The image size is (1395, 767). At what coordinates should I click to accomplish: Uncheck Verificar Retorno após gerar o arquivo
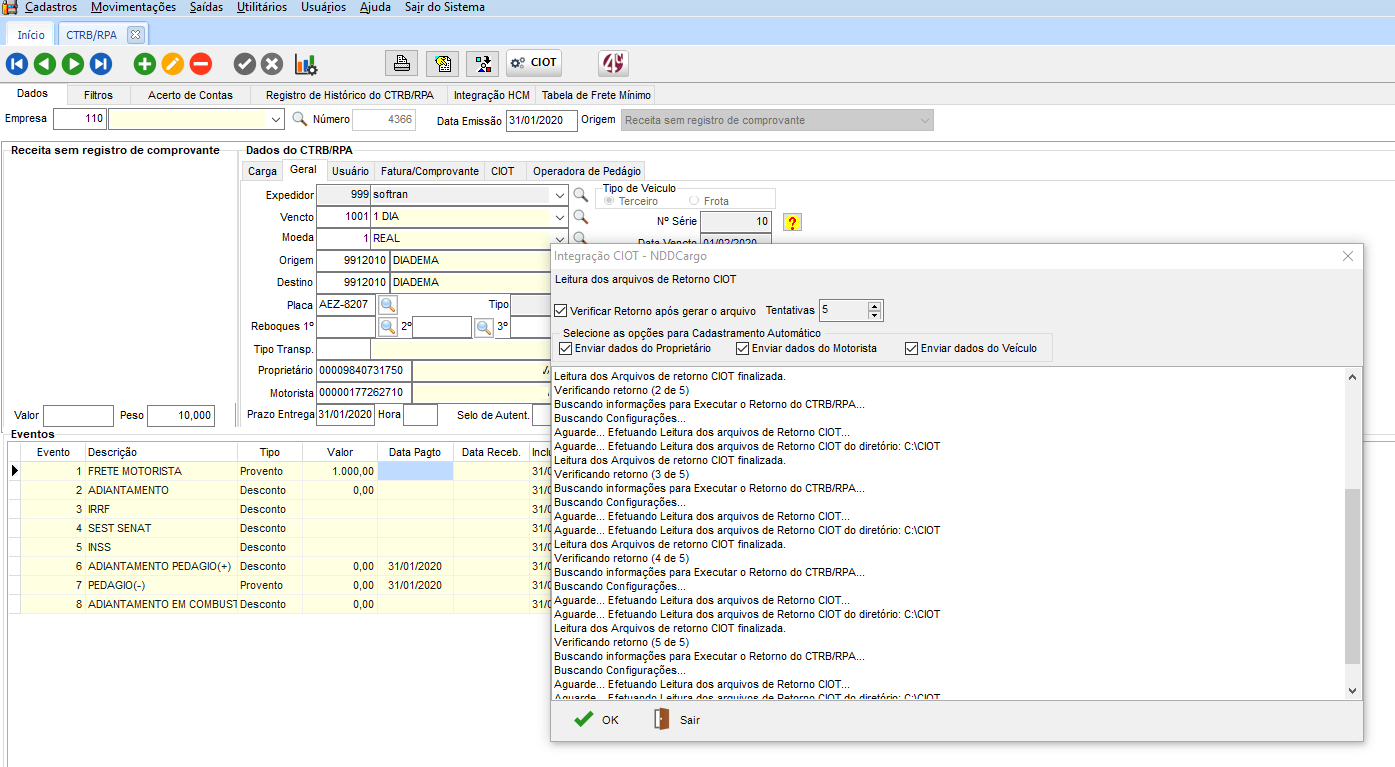pyautogui.click(x=561, y=311)
